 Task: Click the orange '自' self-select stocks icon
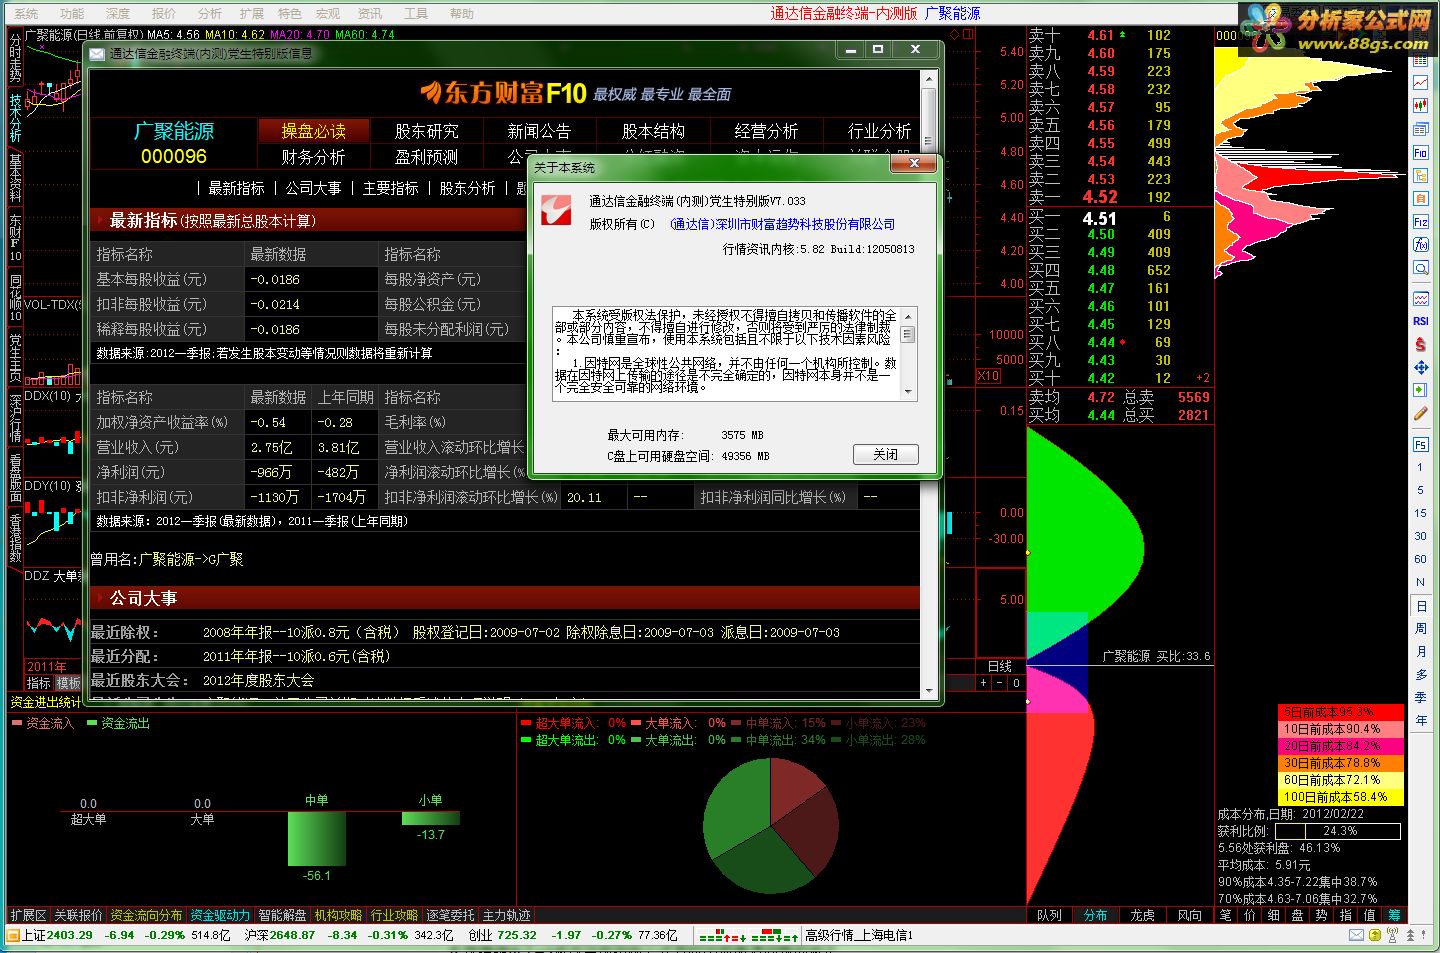pos(1420,199)
